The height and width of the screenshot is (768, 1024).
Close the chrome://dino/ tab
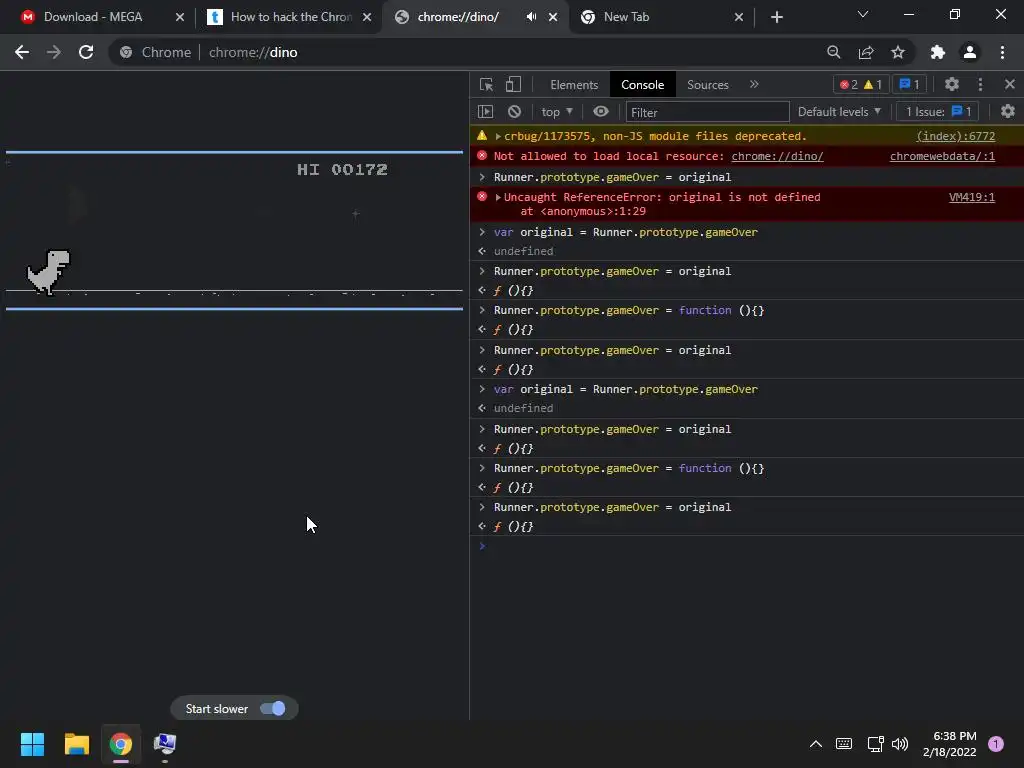coord(553,17)
